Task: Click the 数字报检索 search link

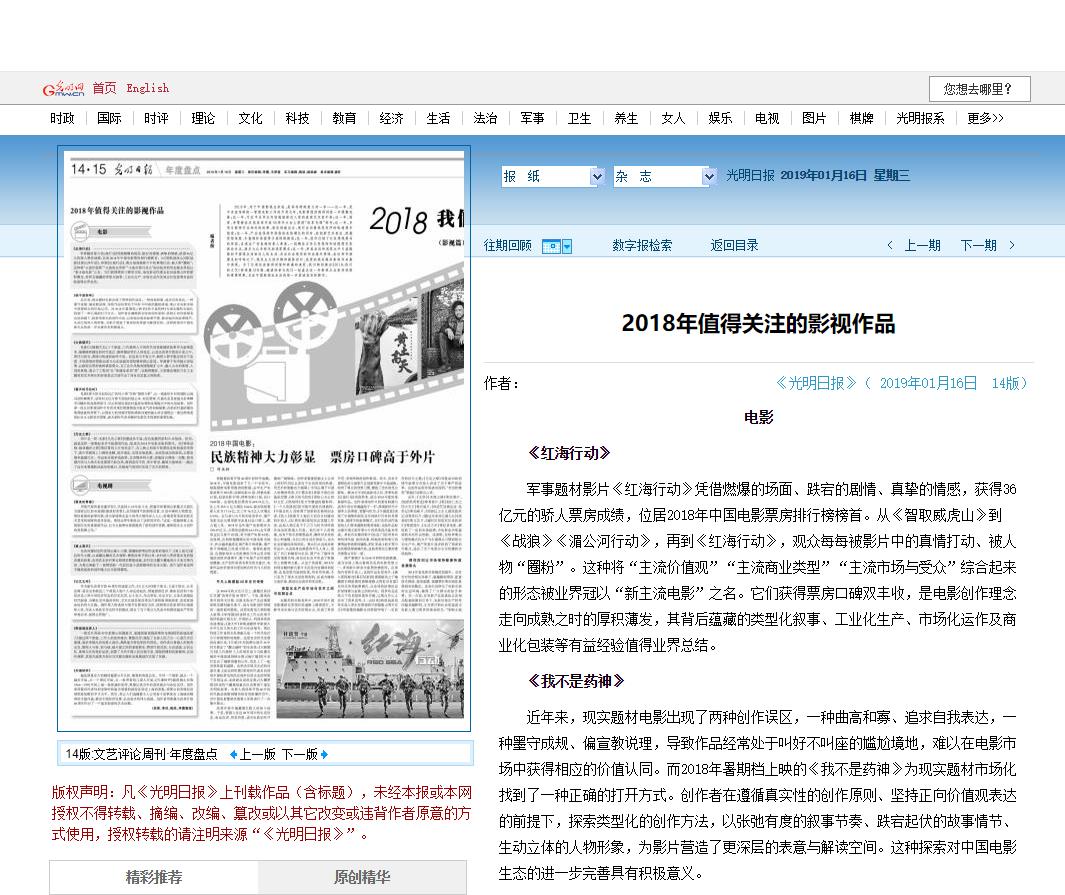Action: pos(642,246)
